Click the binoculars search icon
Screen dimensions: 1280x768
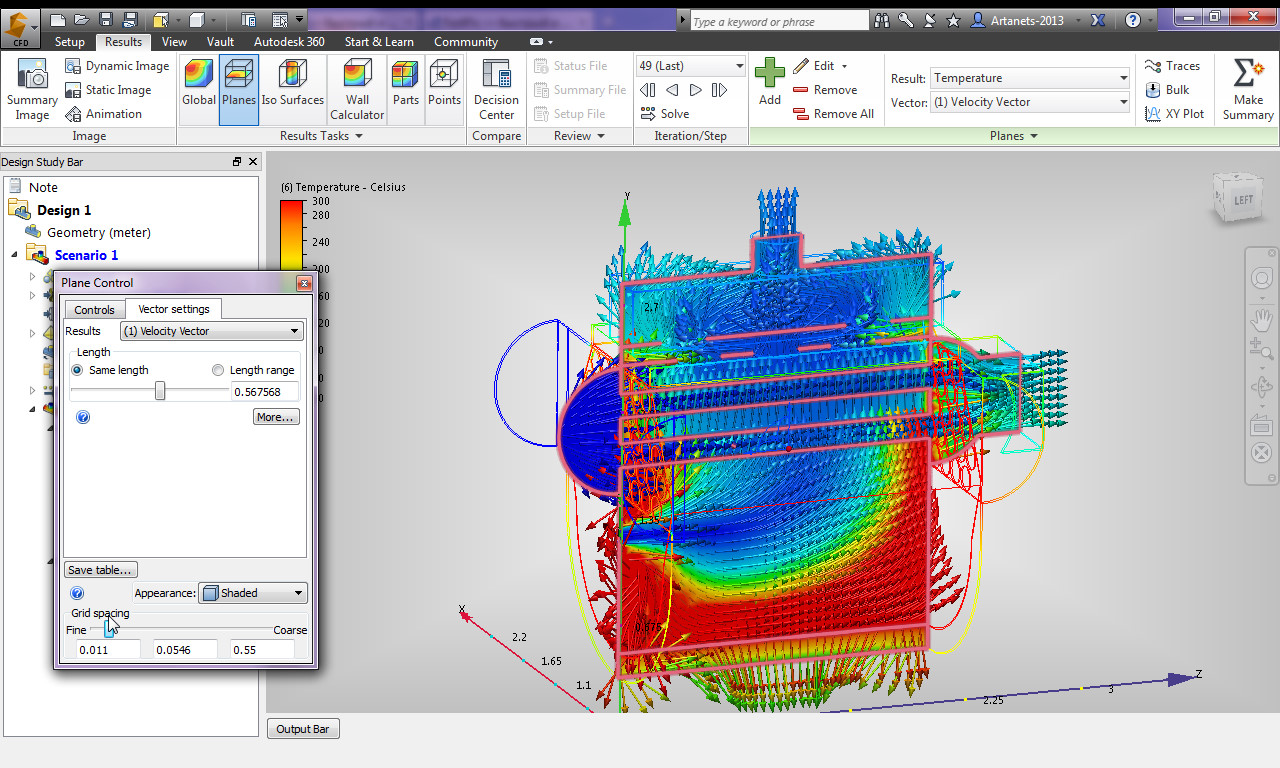tap(882, 20)
